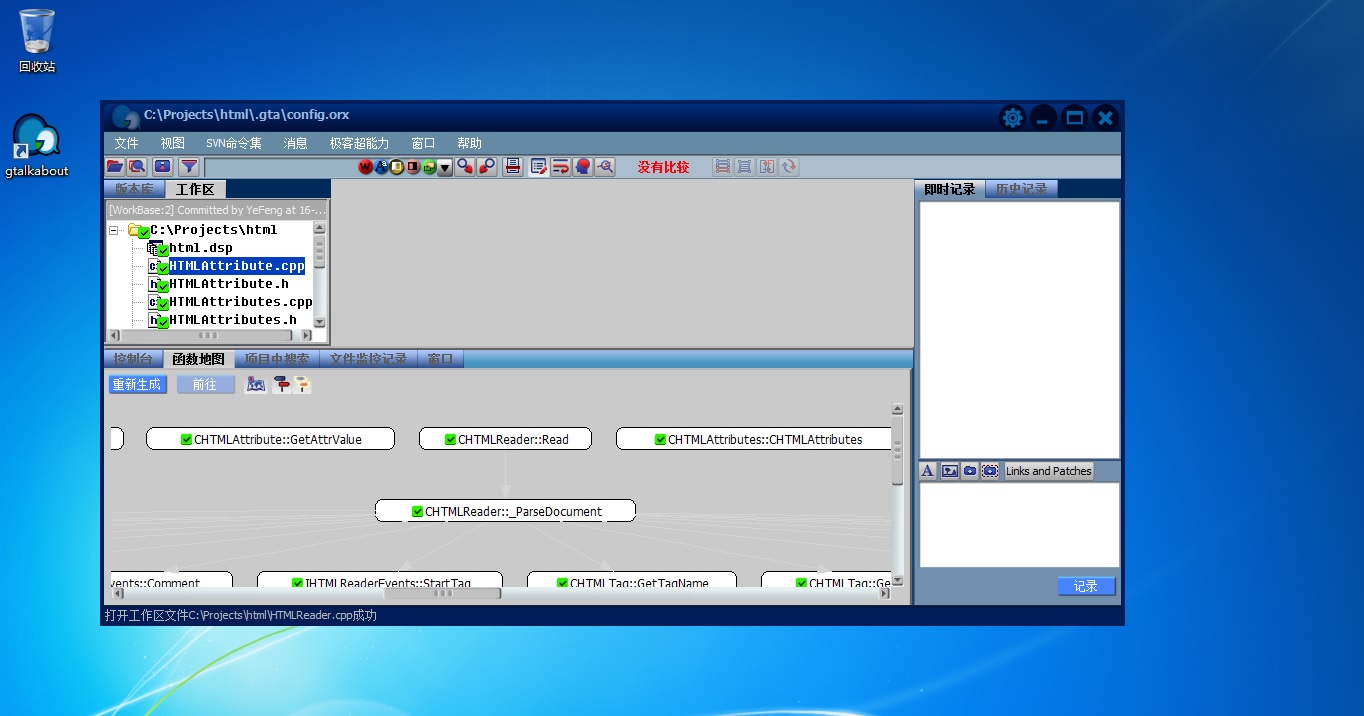Click the blue Aa circle icon
The image size is (1364, 716).
tap(381, 167)
